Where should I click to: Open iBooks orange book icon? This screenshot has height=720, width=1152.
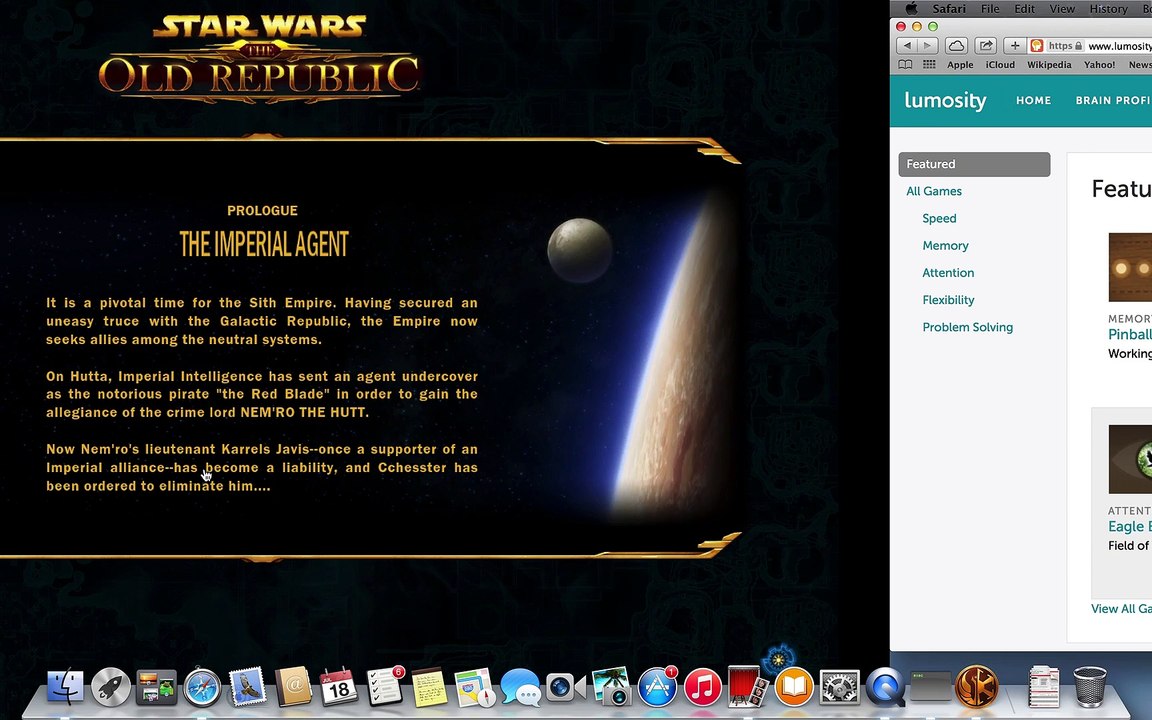tap(794, 687)
